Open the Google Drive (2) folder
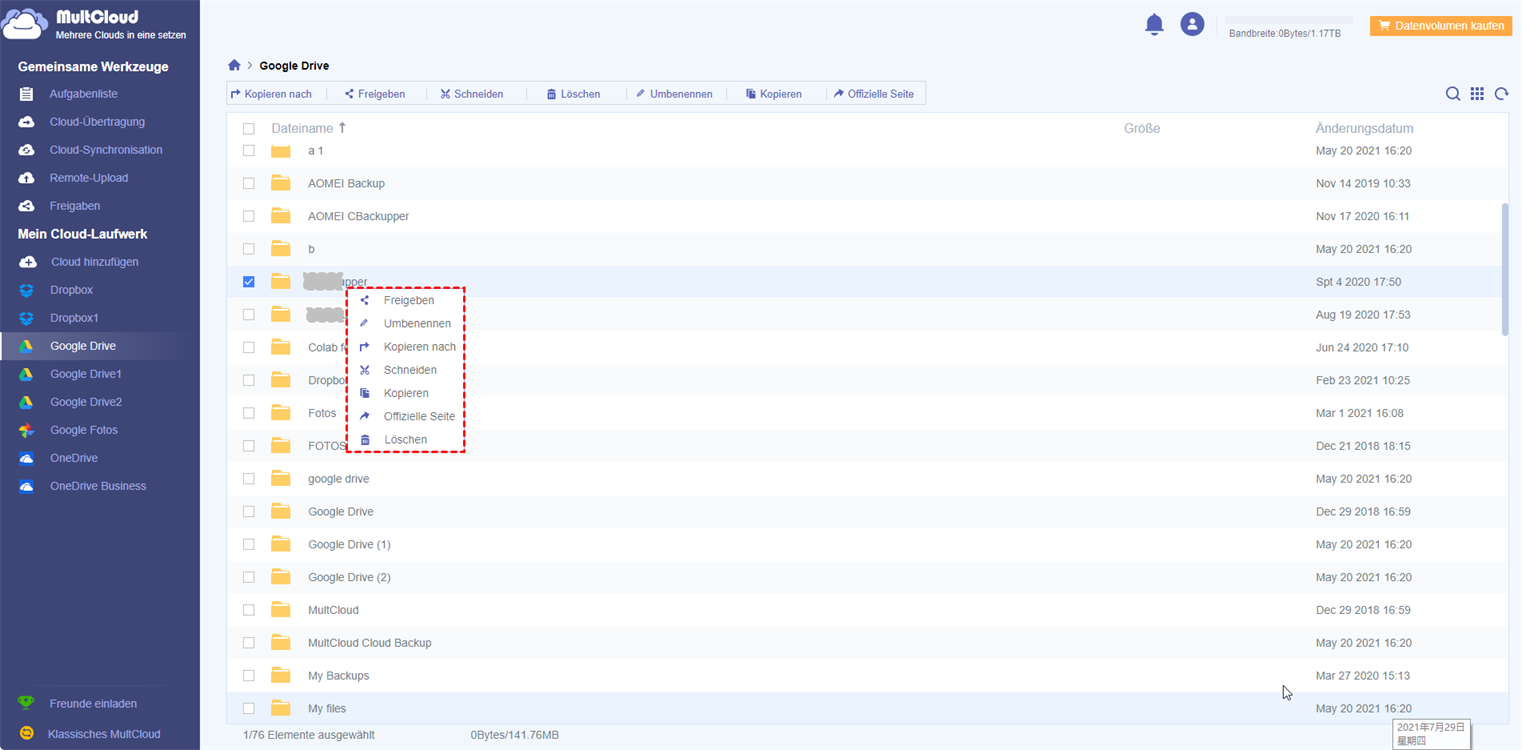 click(x=349, y=577)
